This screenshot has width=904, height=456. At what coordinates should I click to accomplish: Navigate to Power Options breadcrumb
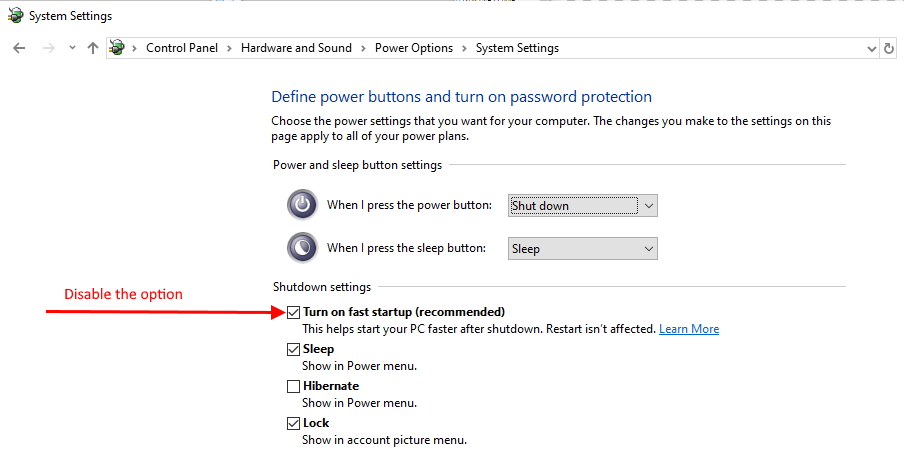tap(414, 48)
